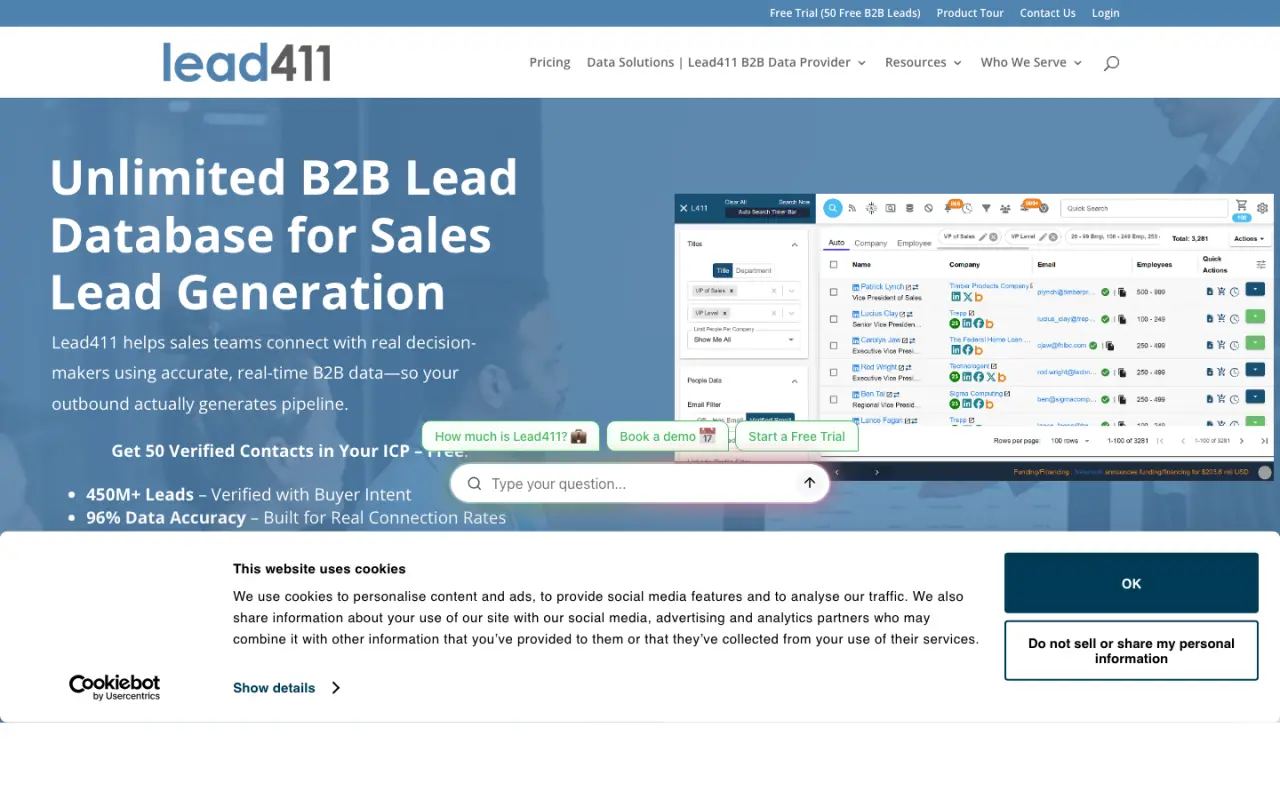Image resolution: width=1280 pixels, height=800 pixels.
Task: Click document icon in Rod Wright row
Action: click(1209, 372)
